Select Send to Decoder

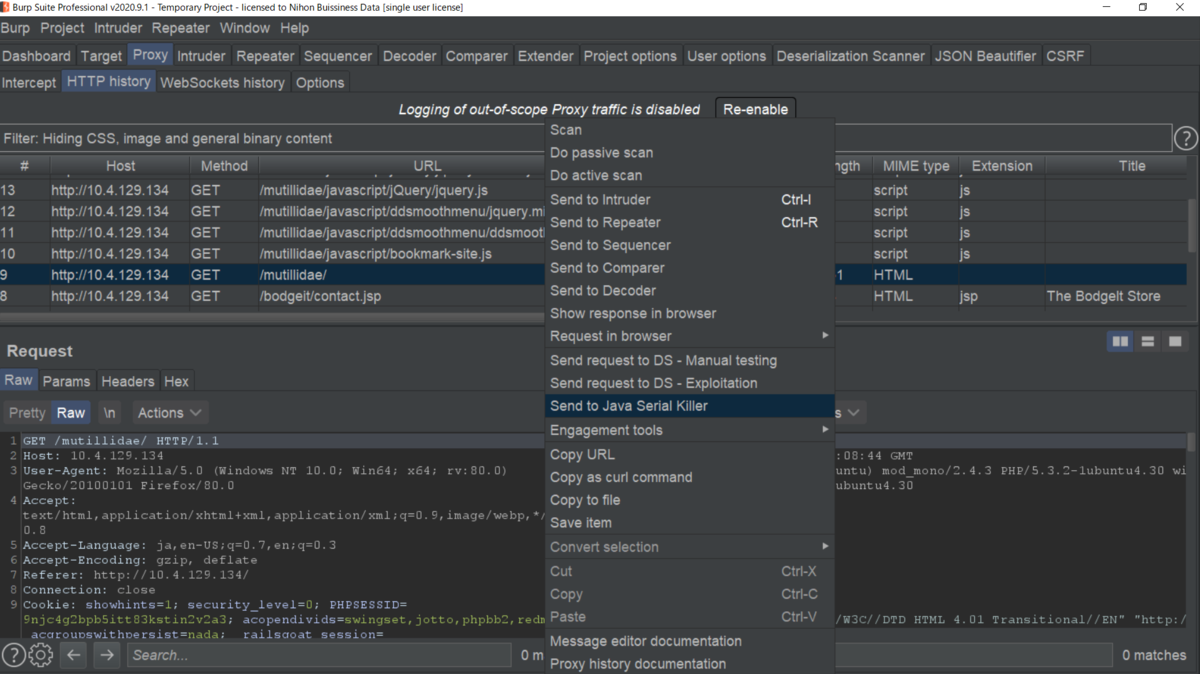(690, 291)
